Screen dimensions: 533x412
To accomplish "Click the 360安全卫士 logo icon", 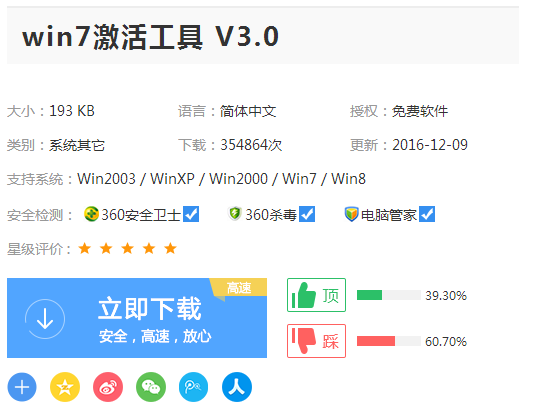I will coord(91,214).
